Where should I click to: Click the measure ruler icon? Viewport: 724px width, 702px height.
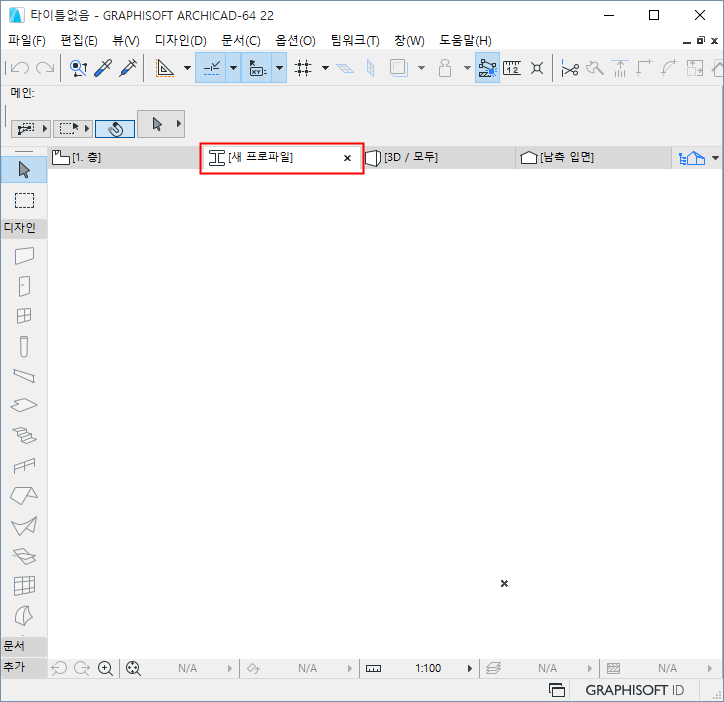[x=512, y=68]
